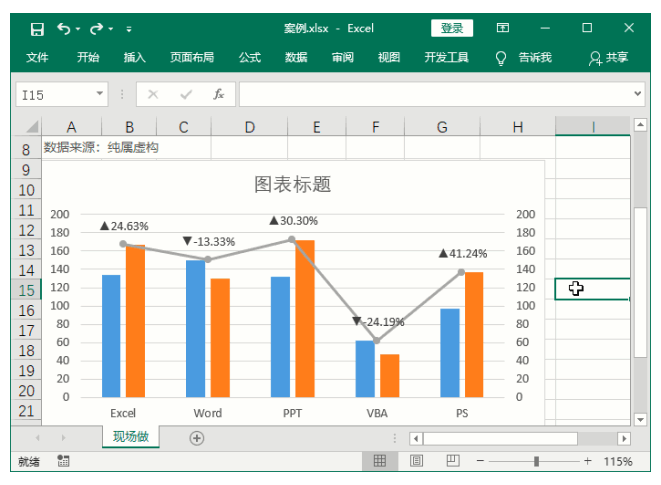Image resolution: width=661 pixels, height=485 pixels.
Task: Add a new sheet with plus icon
Action: coord(196,438)
